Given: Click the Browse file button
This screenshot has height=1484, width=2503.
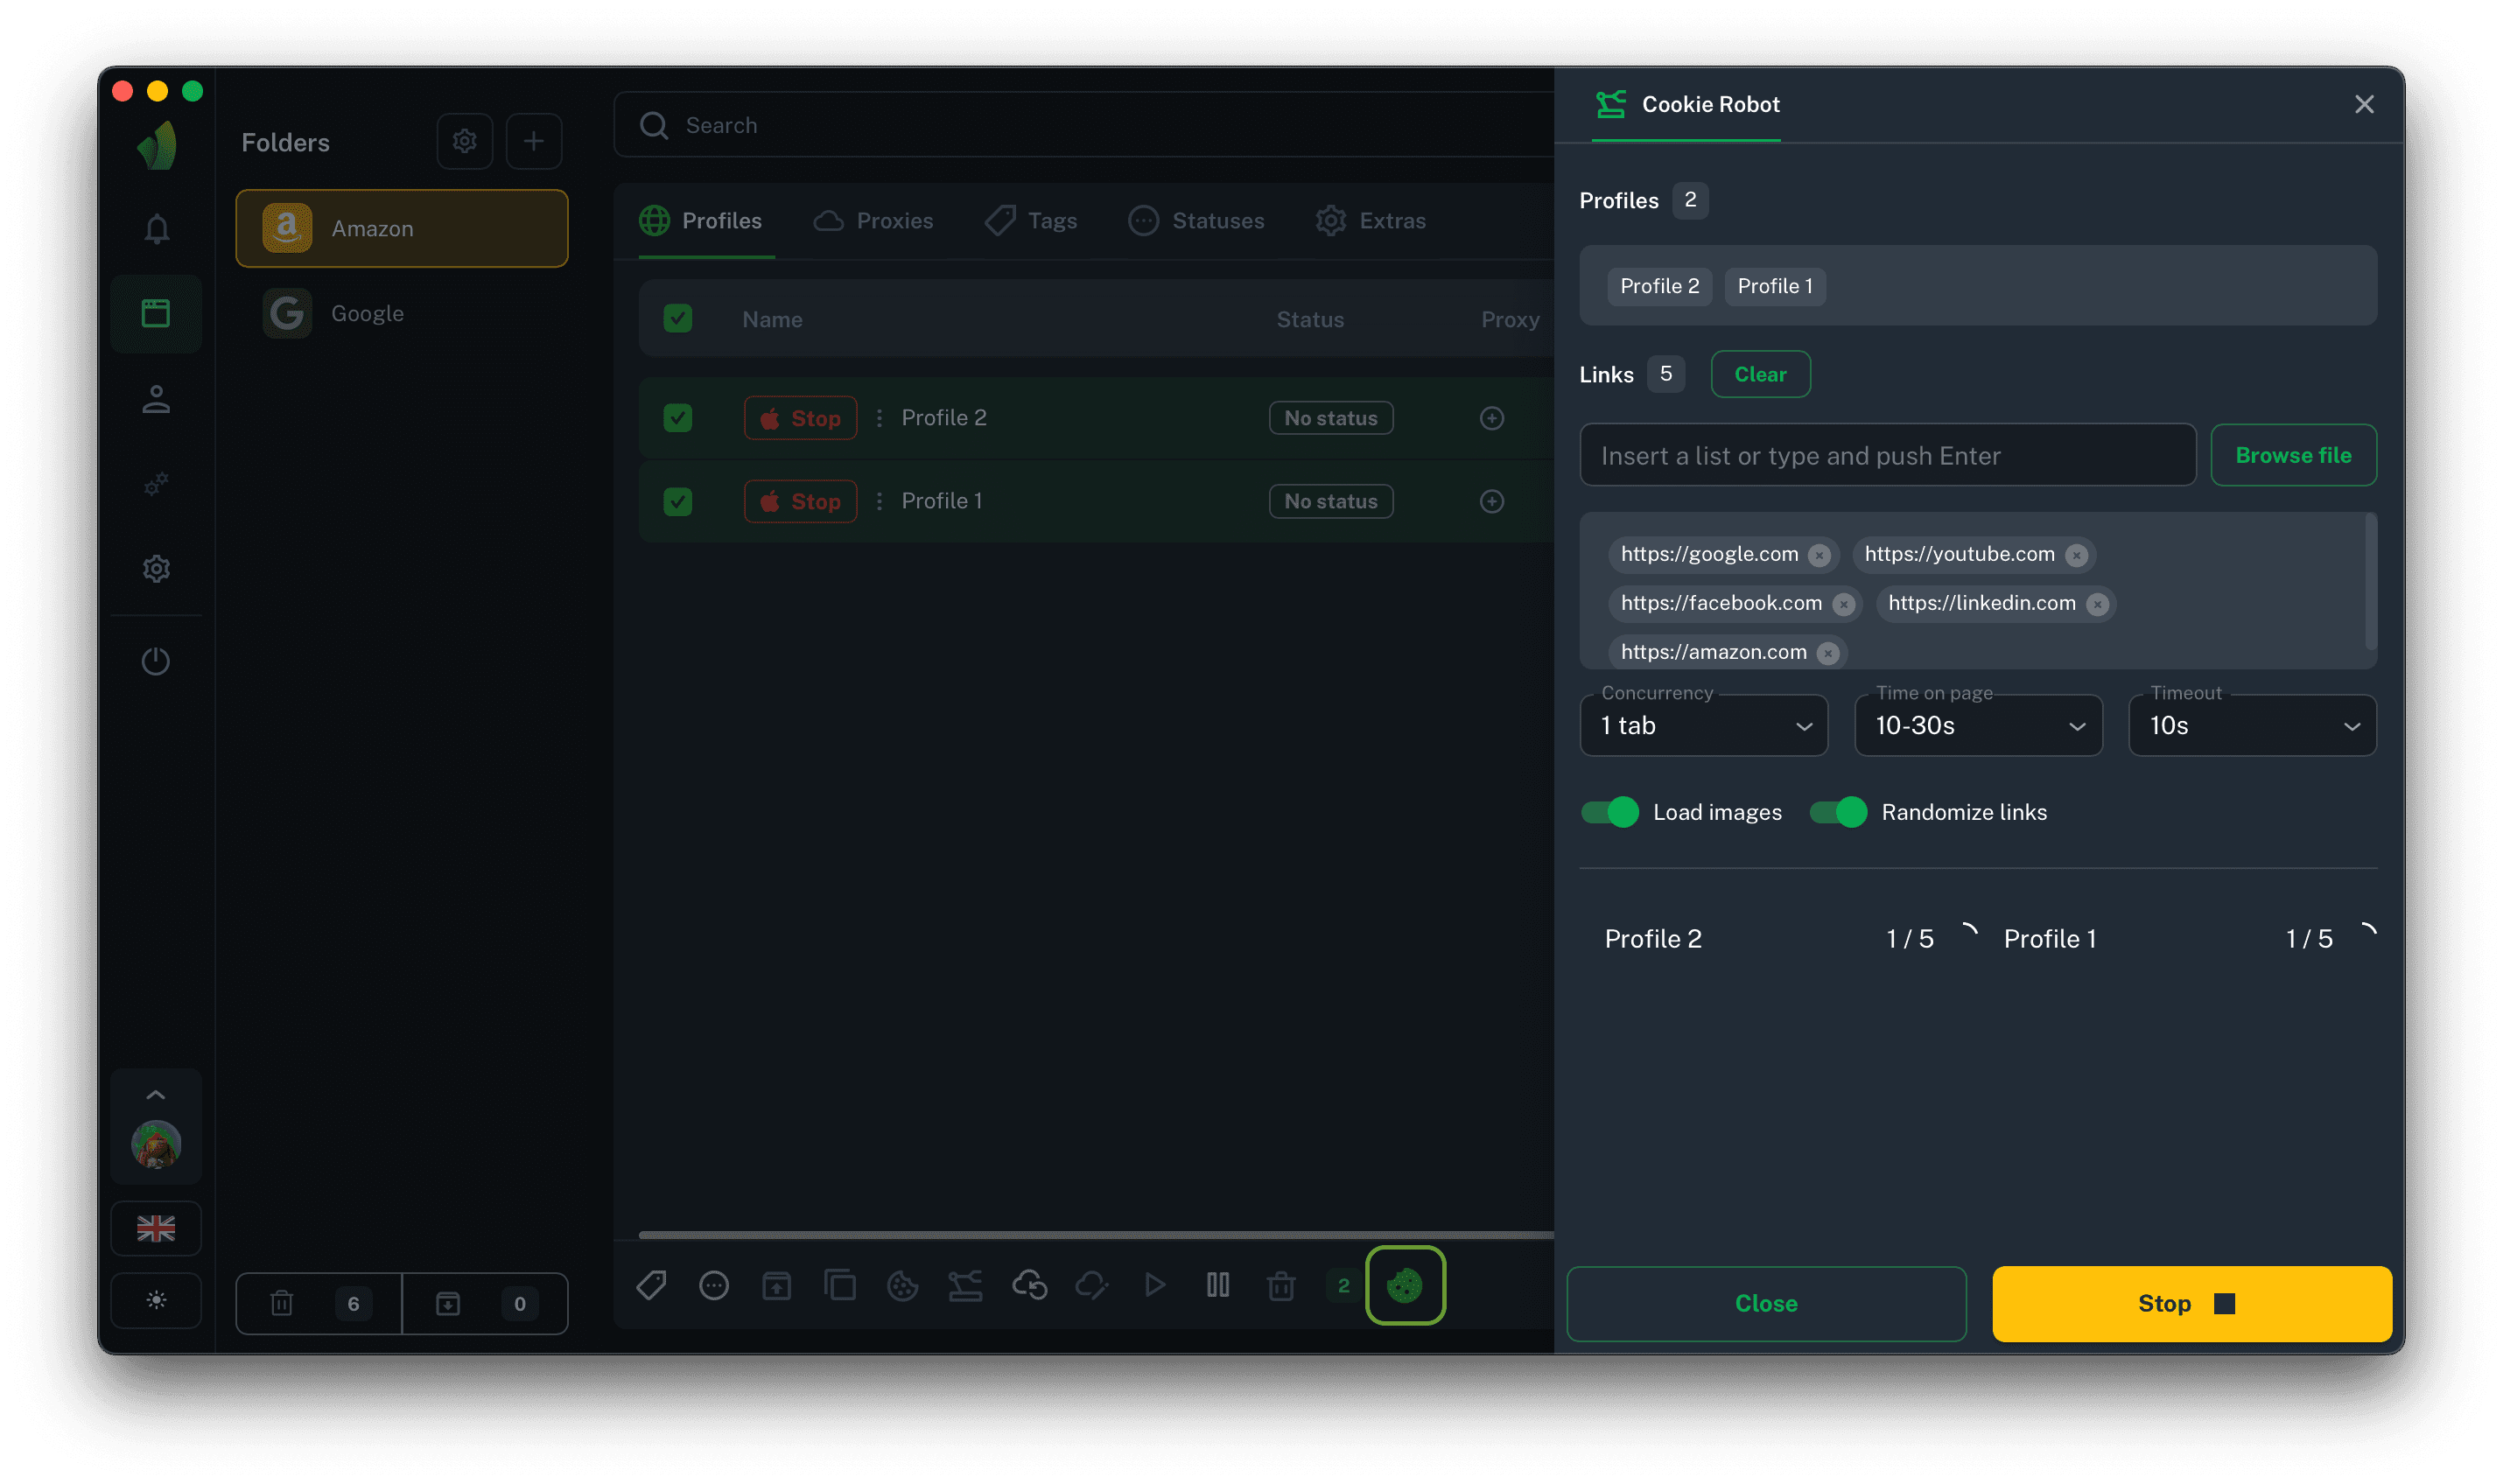Looking at the screenshot, I should tap(2292, 456).
